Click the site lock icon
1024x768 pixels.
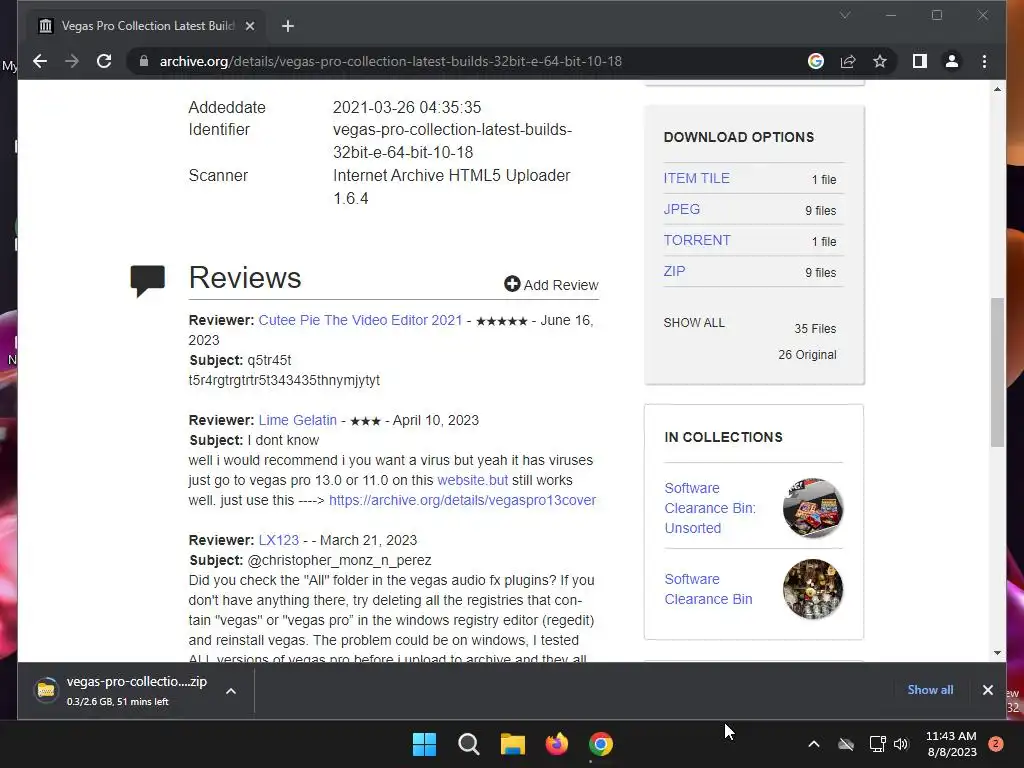coord(144,61)
